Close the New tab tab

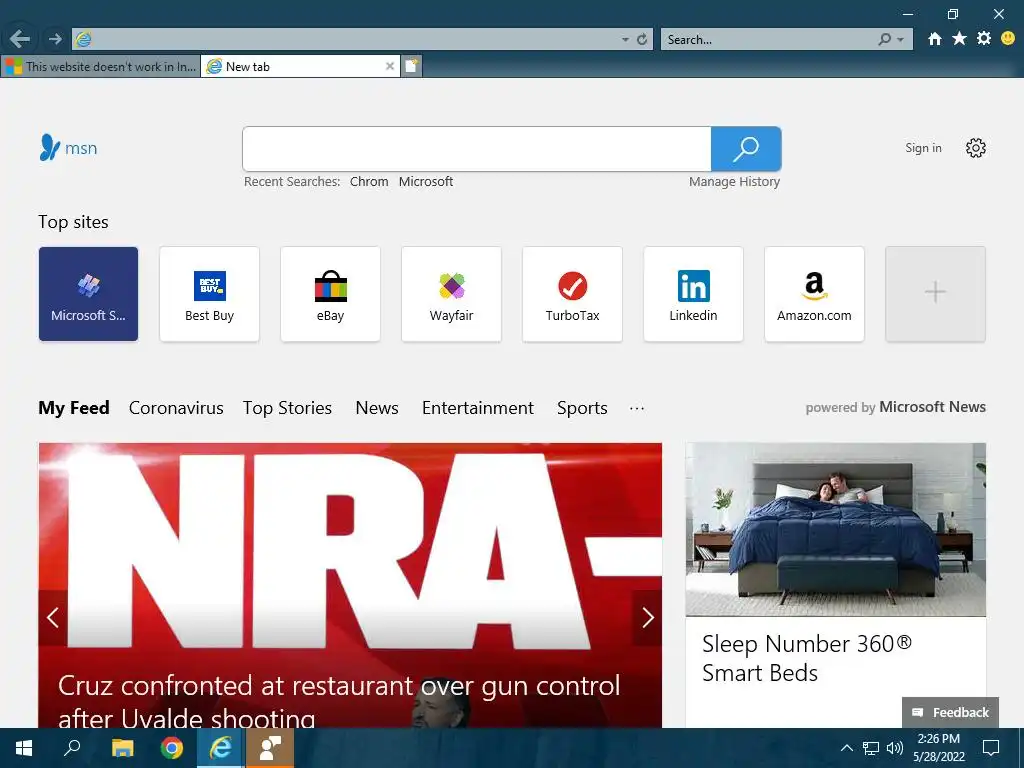coord(390,67)
